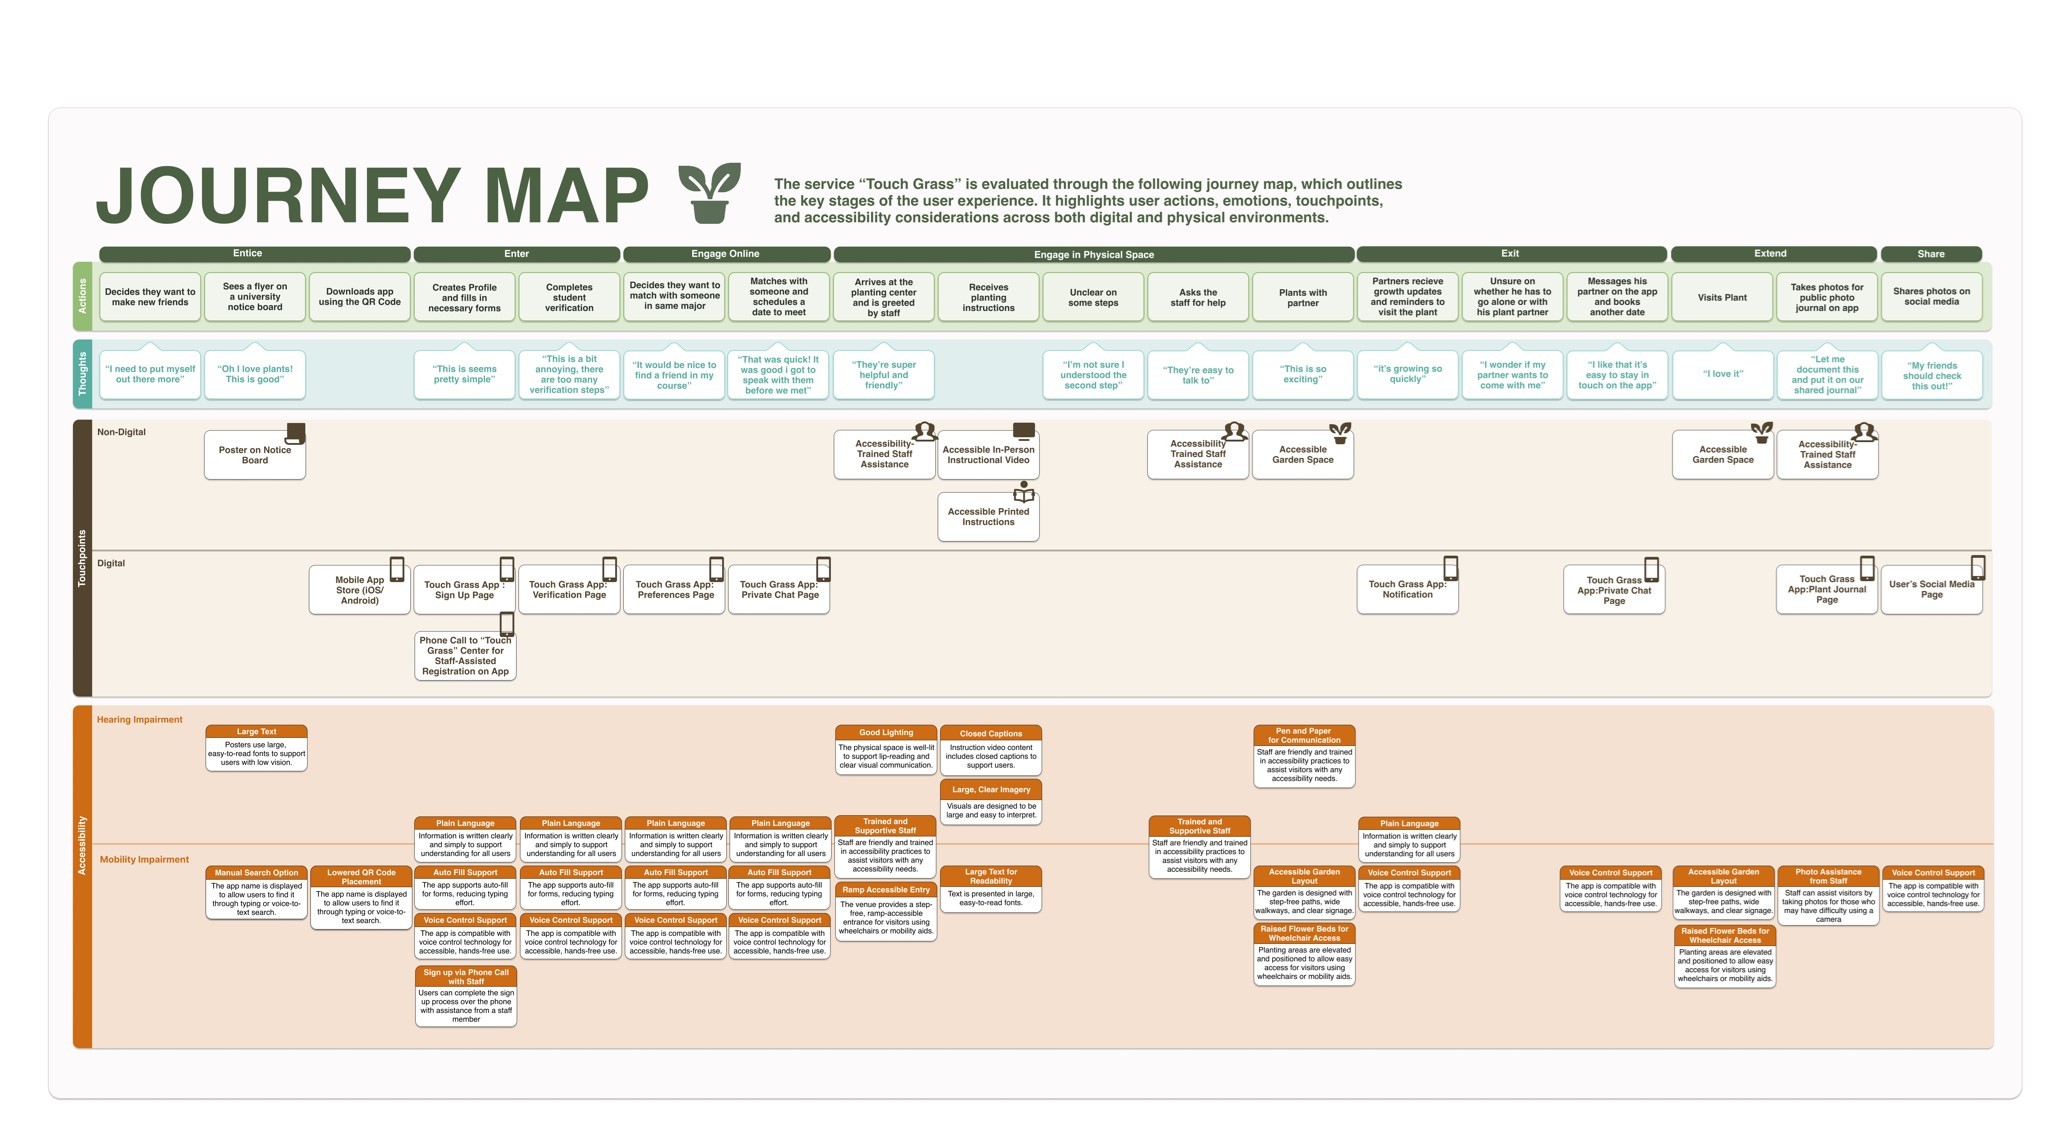Select the Engage in Physical Space header
The height and width of the screenshot is (1142, 2067).
tap(1093, 255)
